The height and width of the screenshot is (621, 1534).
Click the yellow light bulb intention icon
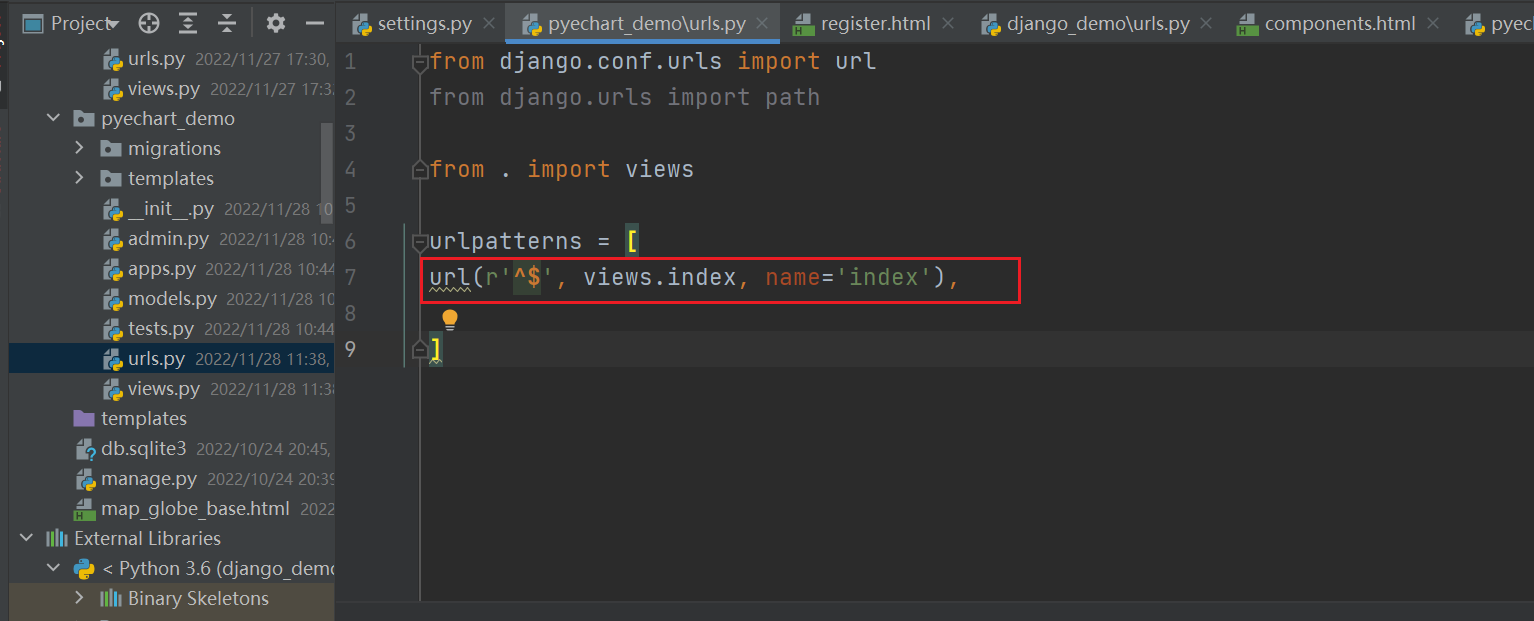click(450, 320)
